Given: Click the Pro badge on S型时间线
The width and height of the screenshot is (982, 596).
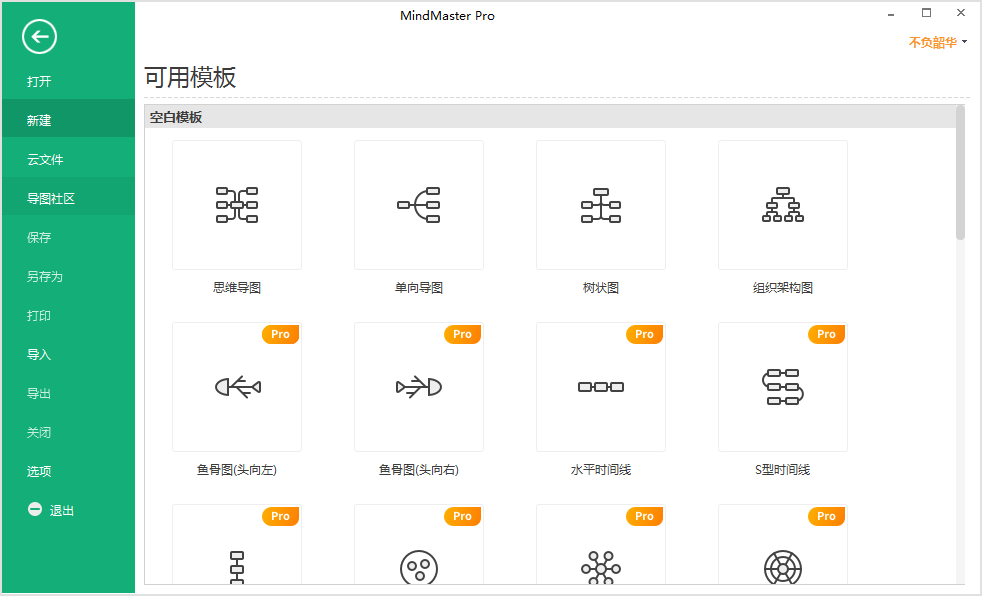Looking at the screenshot, I should (x=826, y=334).
